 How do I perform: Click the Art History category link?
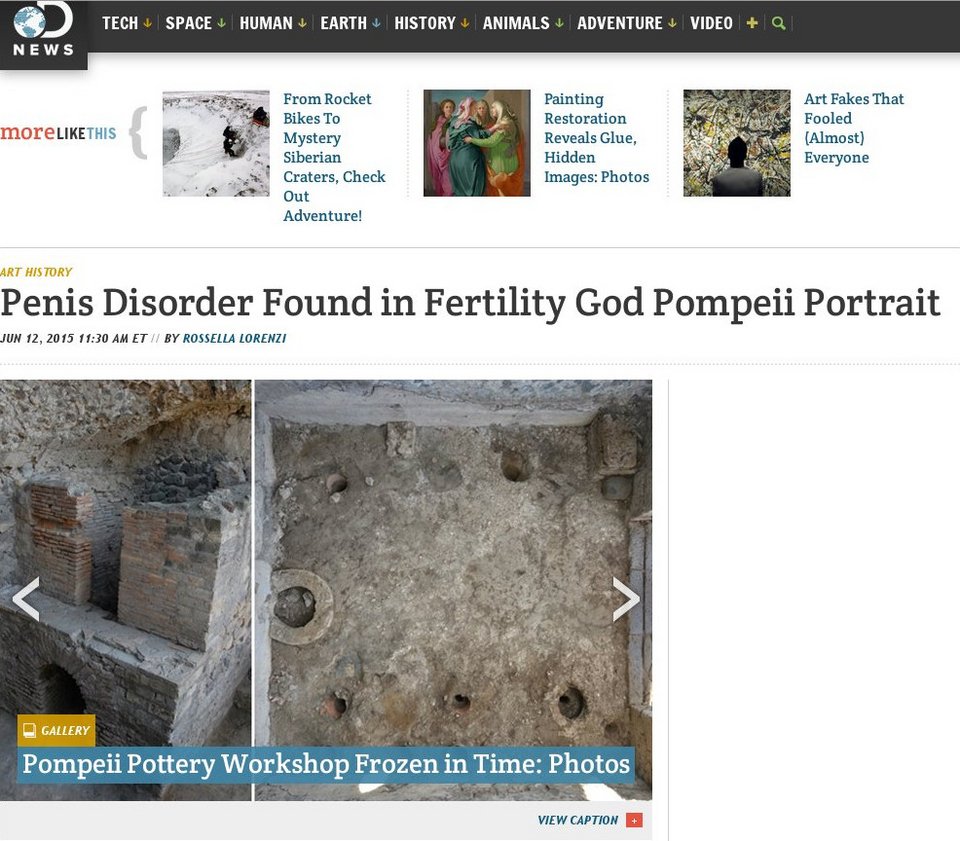[x=36, y=272]
